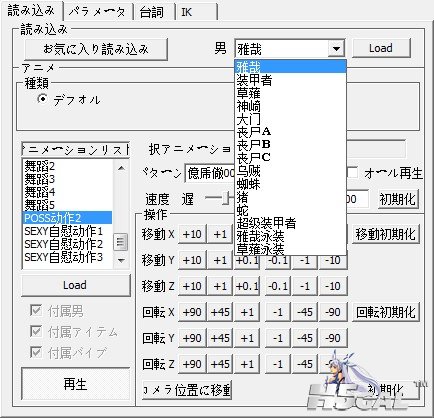Click -1 in the 回転Z row
The image size is (434, 418).
pos(278,364)
